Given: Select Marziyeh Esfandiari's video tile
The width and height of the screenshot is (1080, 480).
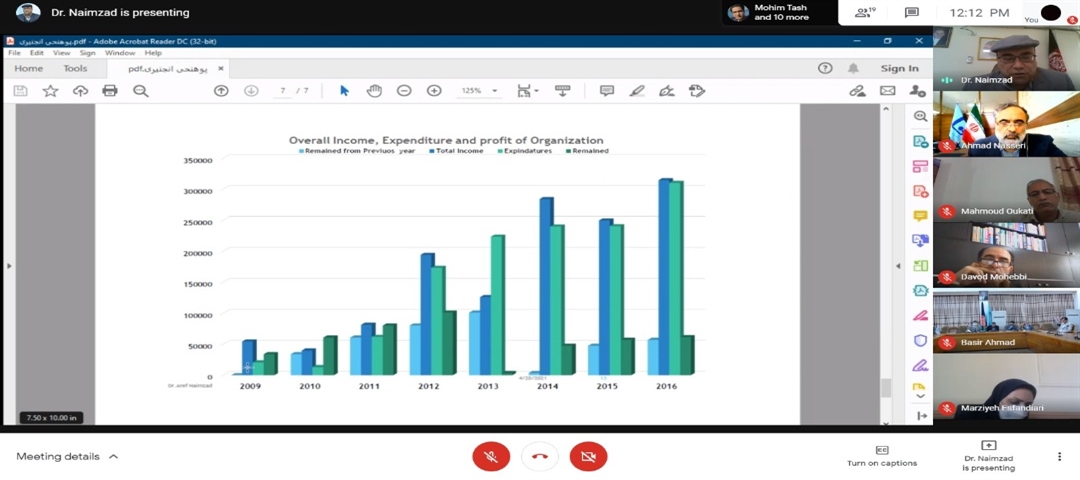Looking at the screenshot, I should coord(1006,386).
